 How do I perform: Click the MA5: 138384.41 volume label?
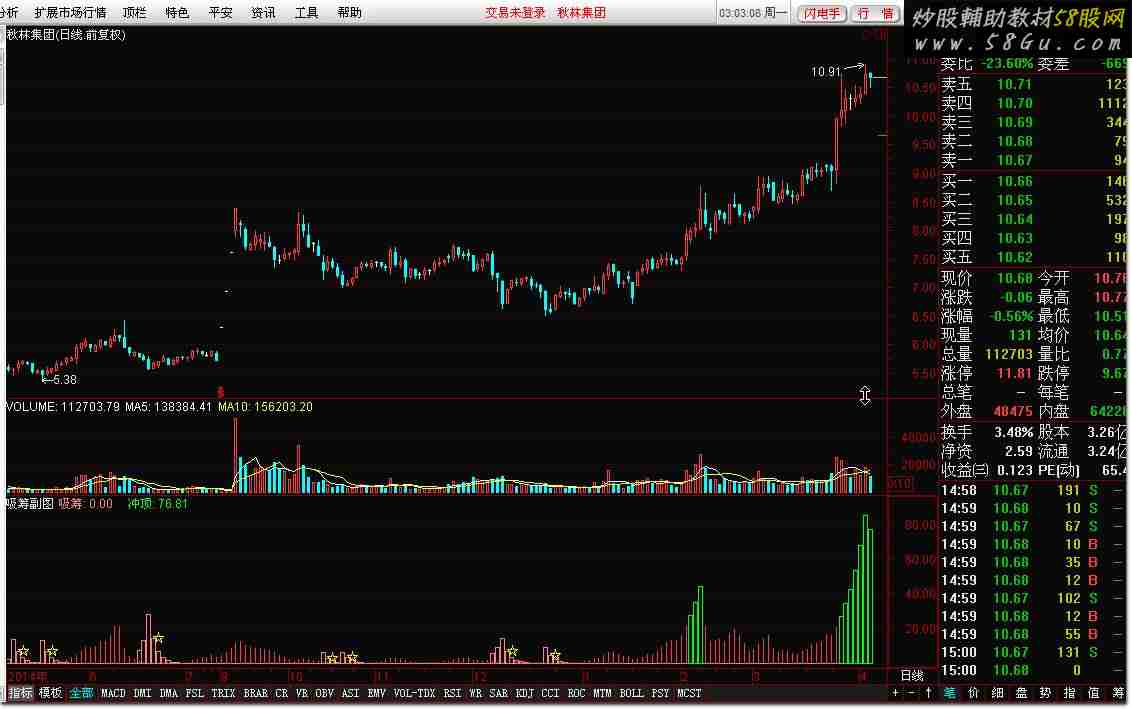tap(168, 406)
